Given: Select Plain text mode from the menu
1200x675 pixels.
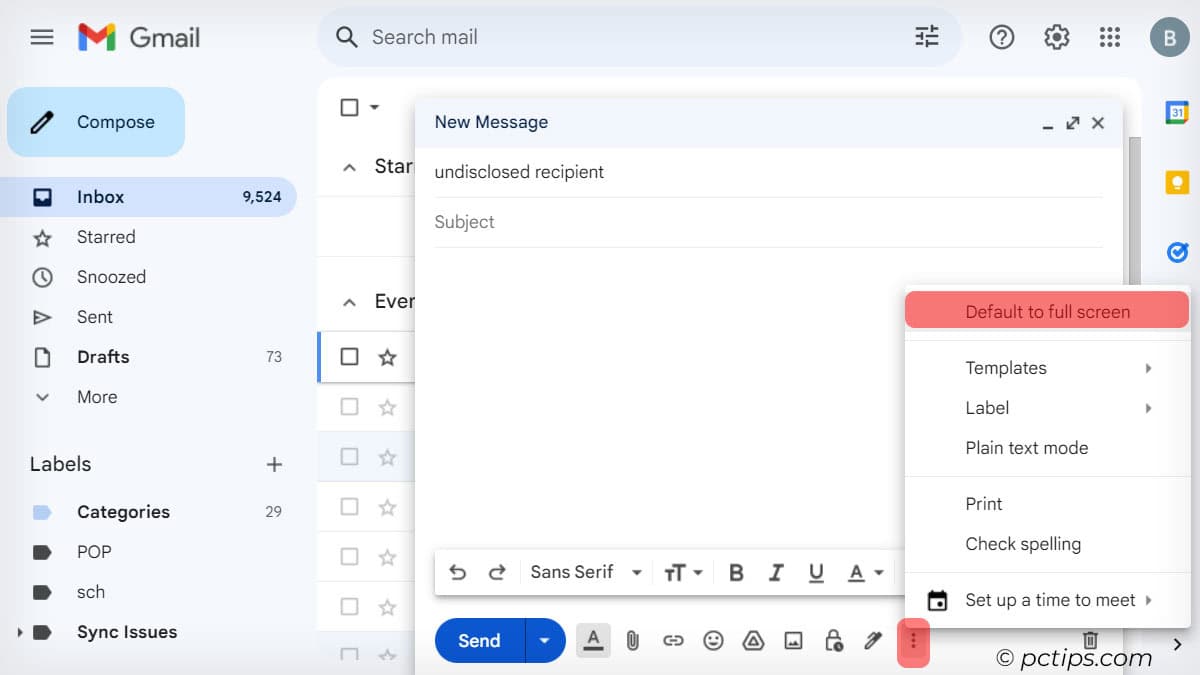Looking at the screenshot, I should pyautogui.click(x=1027, y=448).
